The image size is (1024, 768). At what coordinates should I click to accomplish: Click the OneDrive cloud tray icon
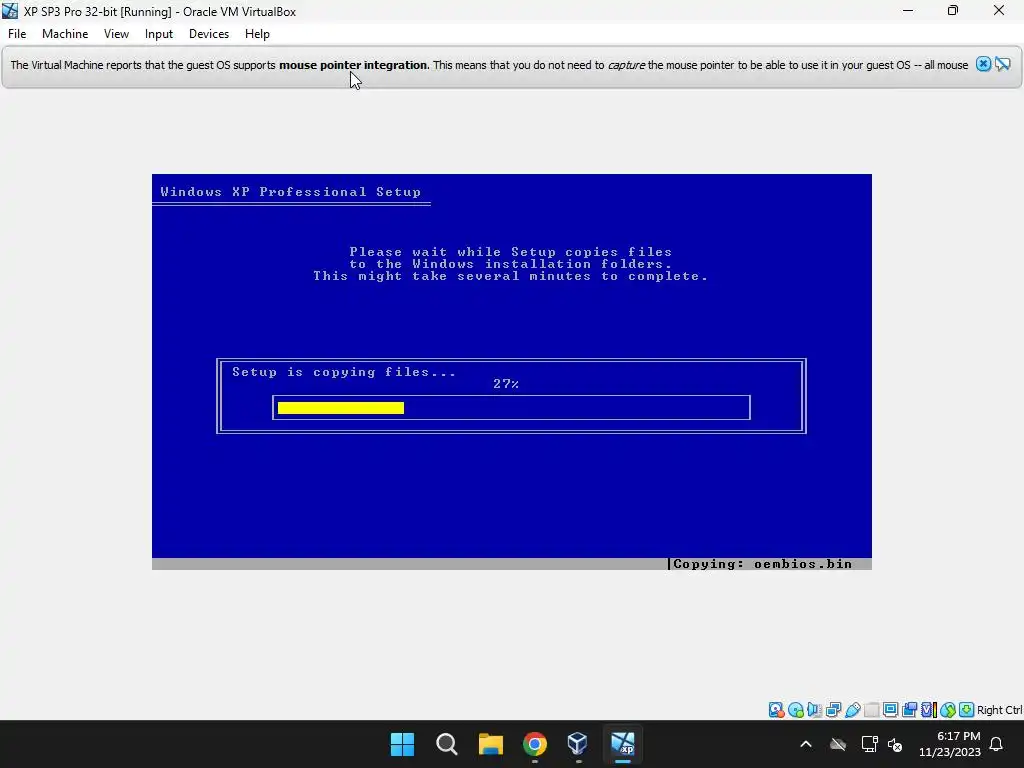click(x=838, y=744)
